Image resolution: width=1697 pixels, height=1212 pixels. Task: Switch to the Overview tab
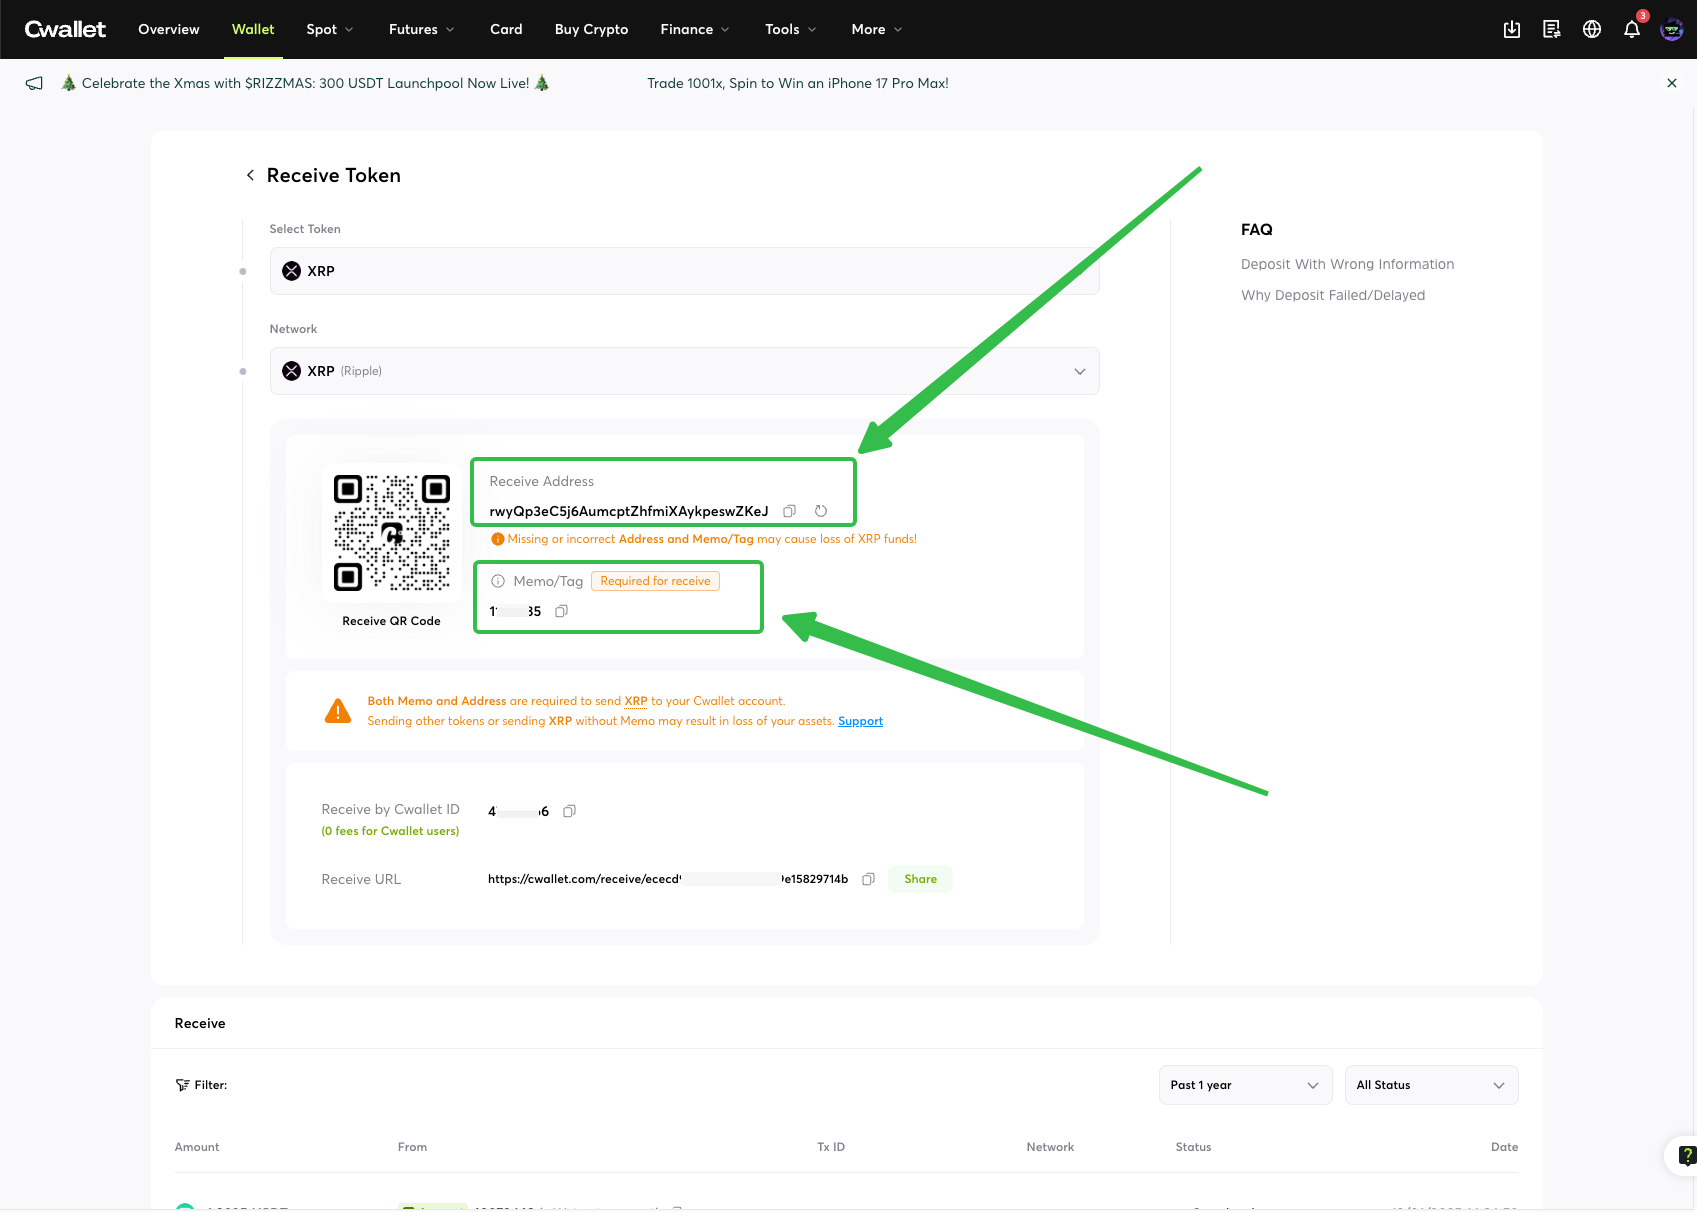(x=169, y=30)
